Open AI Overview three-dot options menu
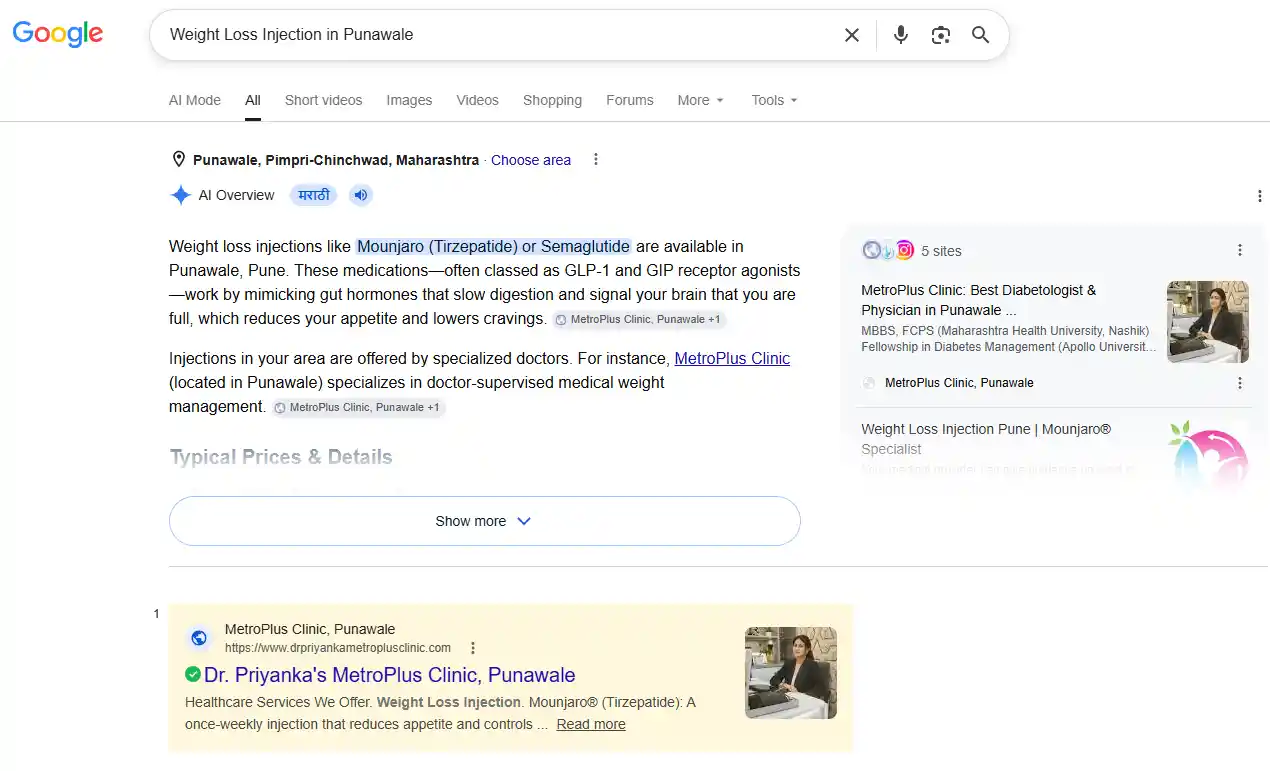The width and height of the screenshot is (1270, 771). (x=1259, y=196)
